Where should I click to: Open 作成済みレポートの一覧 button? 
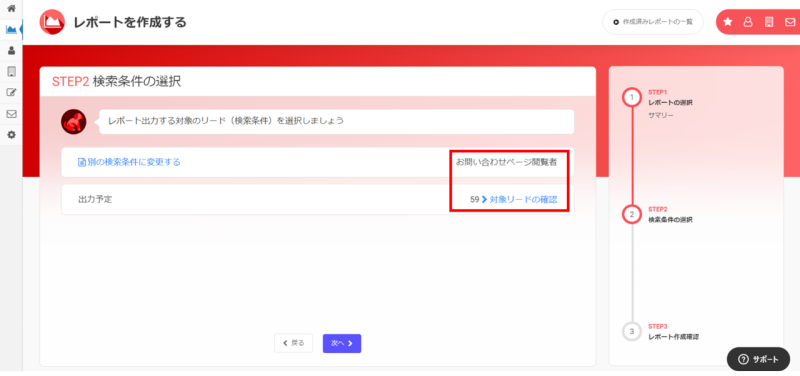653,22
